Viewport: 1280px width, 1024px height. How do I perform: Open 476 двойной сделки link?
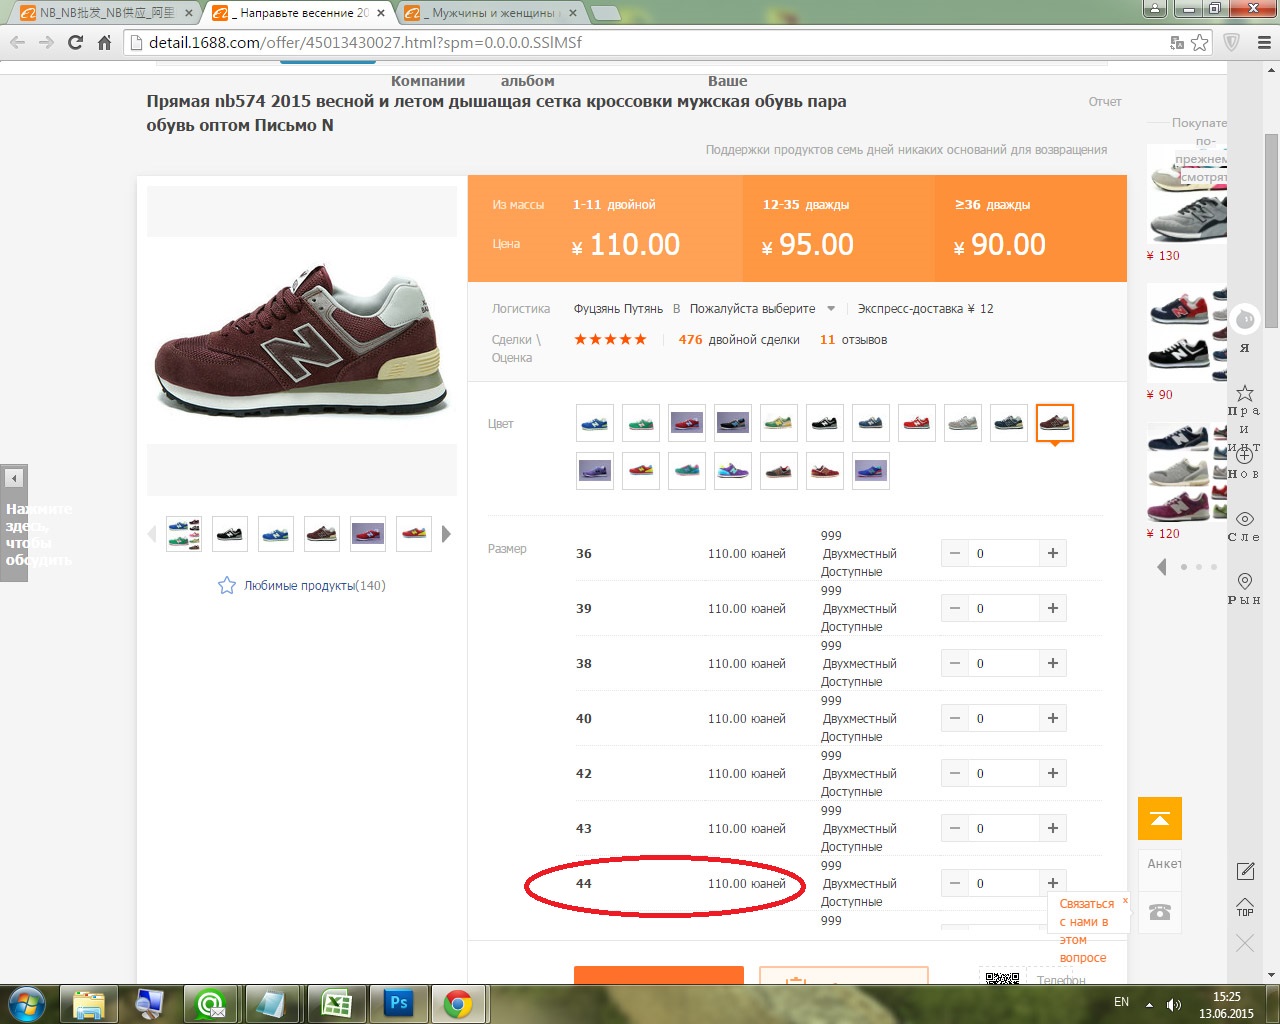(x=739, y=340)
